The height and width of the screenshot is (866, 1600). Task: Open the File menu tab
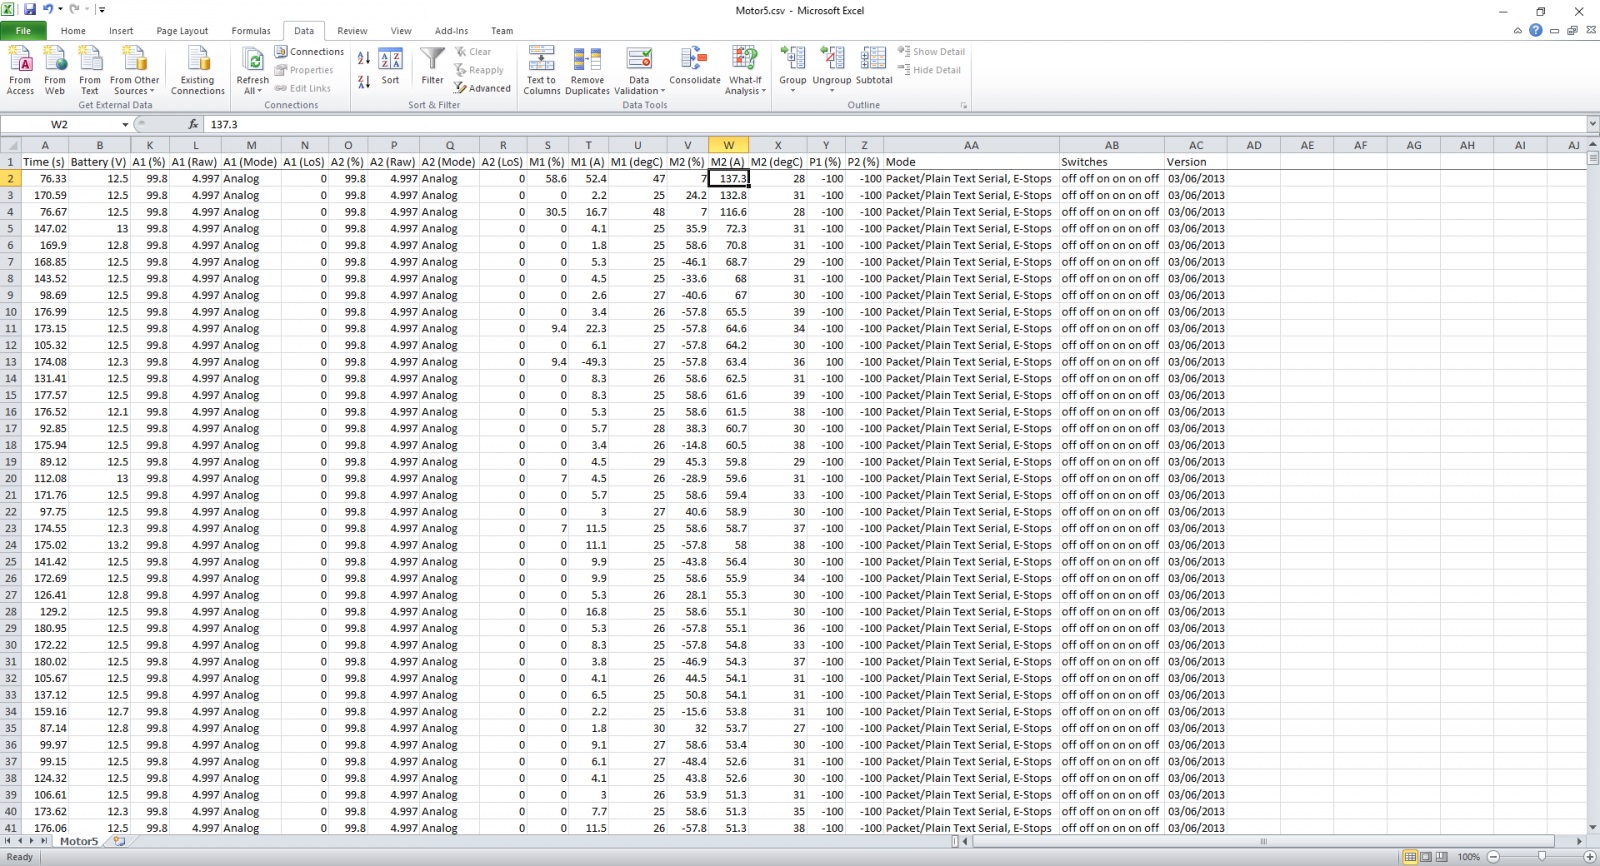[x=23, y=31]
